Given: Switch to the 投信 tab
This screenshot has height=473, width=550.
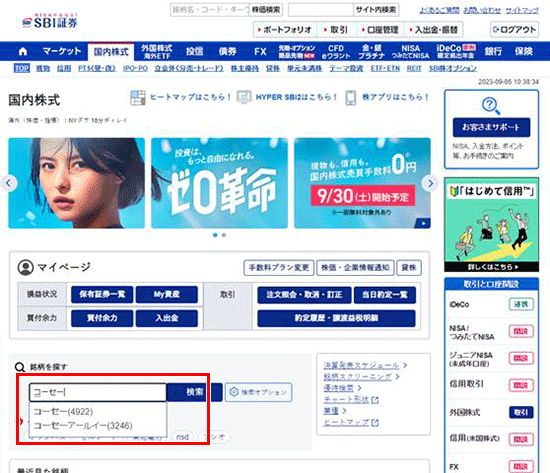Looking at the screenshot, I should point(194,52).
